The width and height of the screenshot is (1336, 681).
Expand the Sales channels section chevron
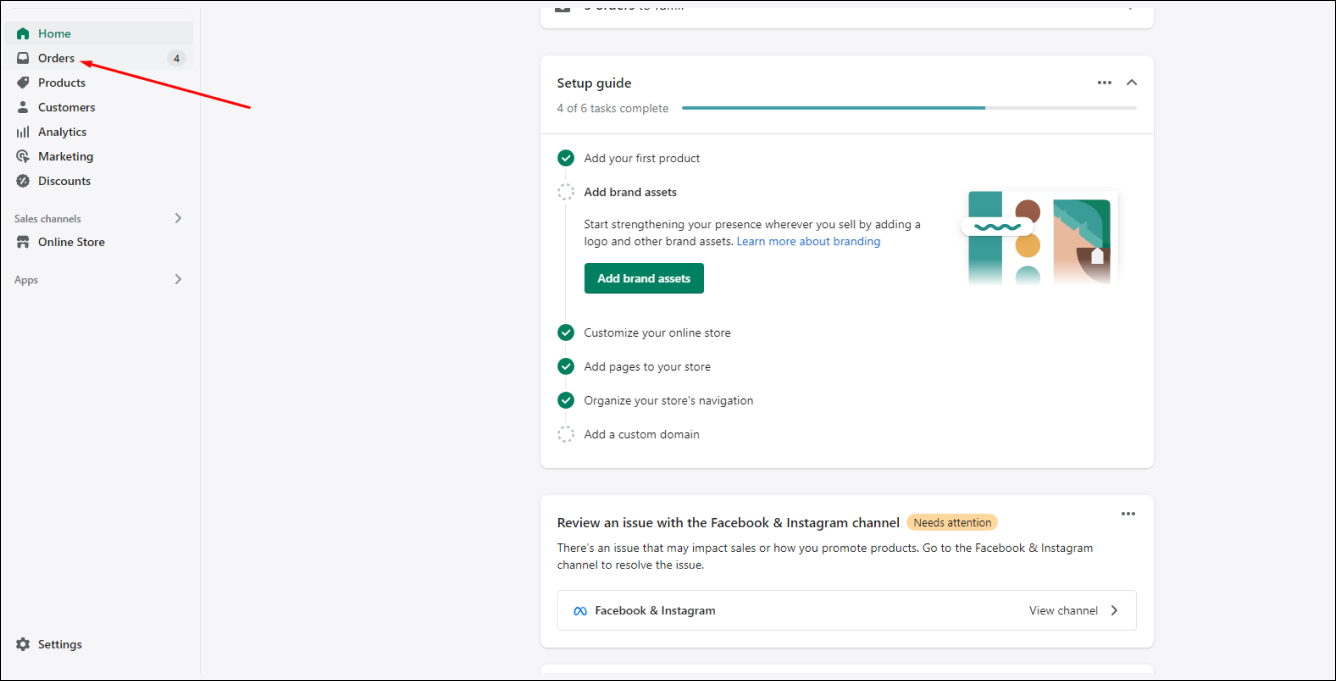pos(178,218)
